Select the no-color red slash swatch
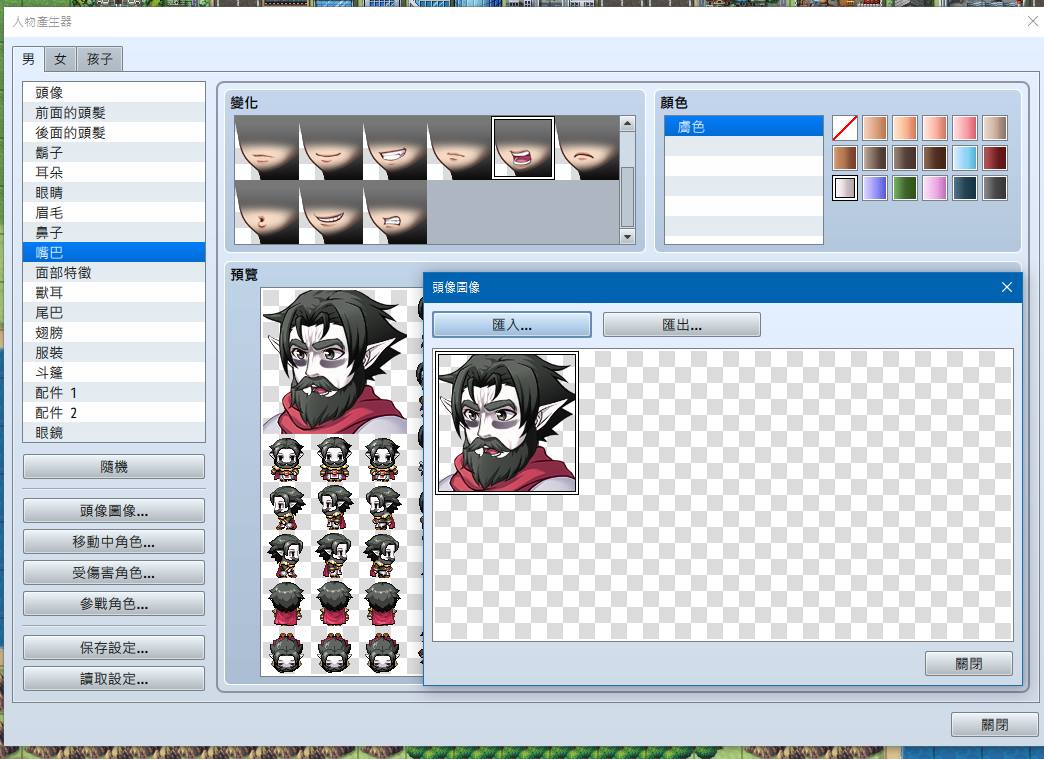Viewport: 1044px width, 759px height. pos(845,128)
